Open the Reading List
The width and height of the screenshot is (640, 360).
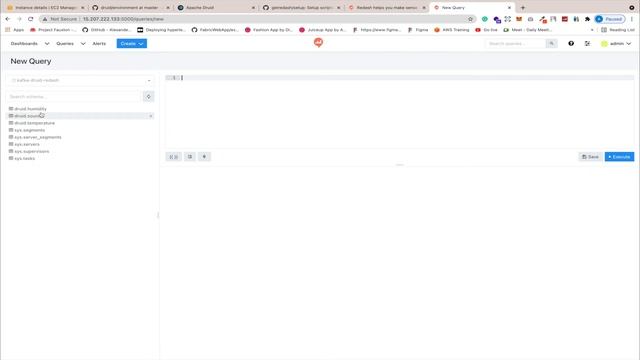pyautogui.click(x=618, y=30)
